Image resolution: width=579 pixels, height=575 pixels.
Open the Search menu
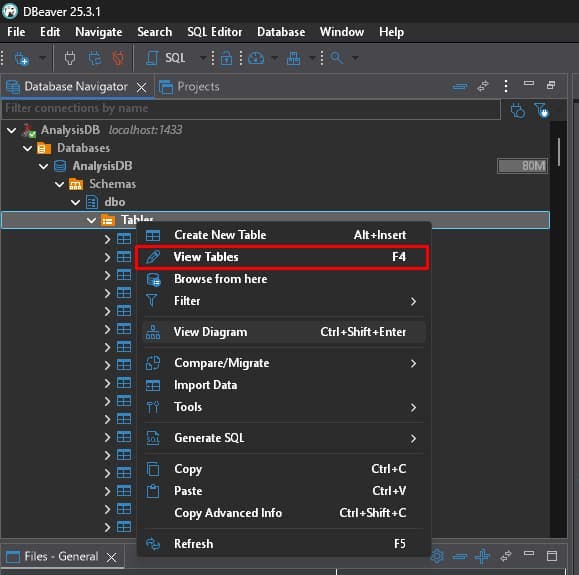[155, 32]
